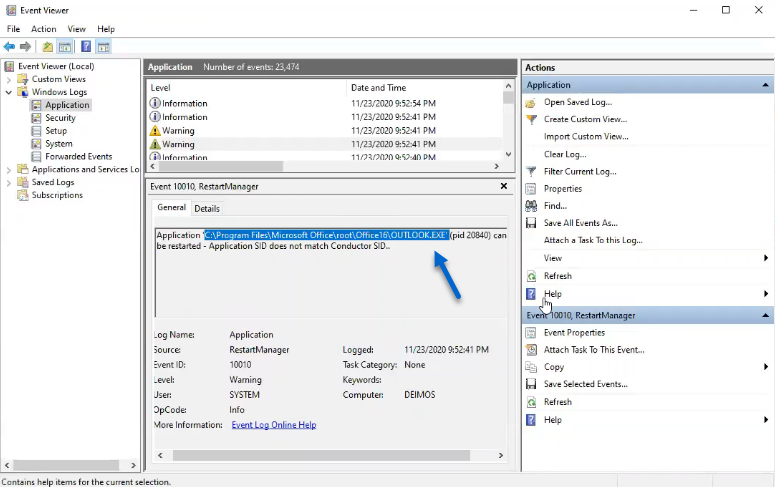Click the Find binoculars icon
Image resolution: width=775 pixels, height=487 pixels.
(532, 206)
